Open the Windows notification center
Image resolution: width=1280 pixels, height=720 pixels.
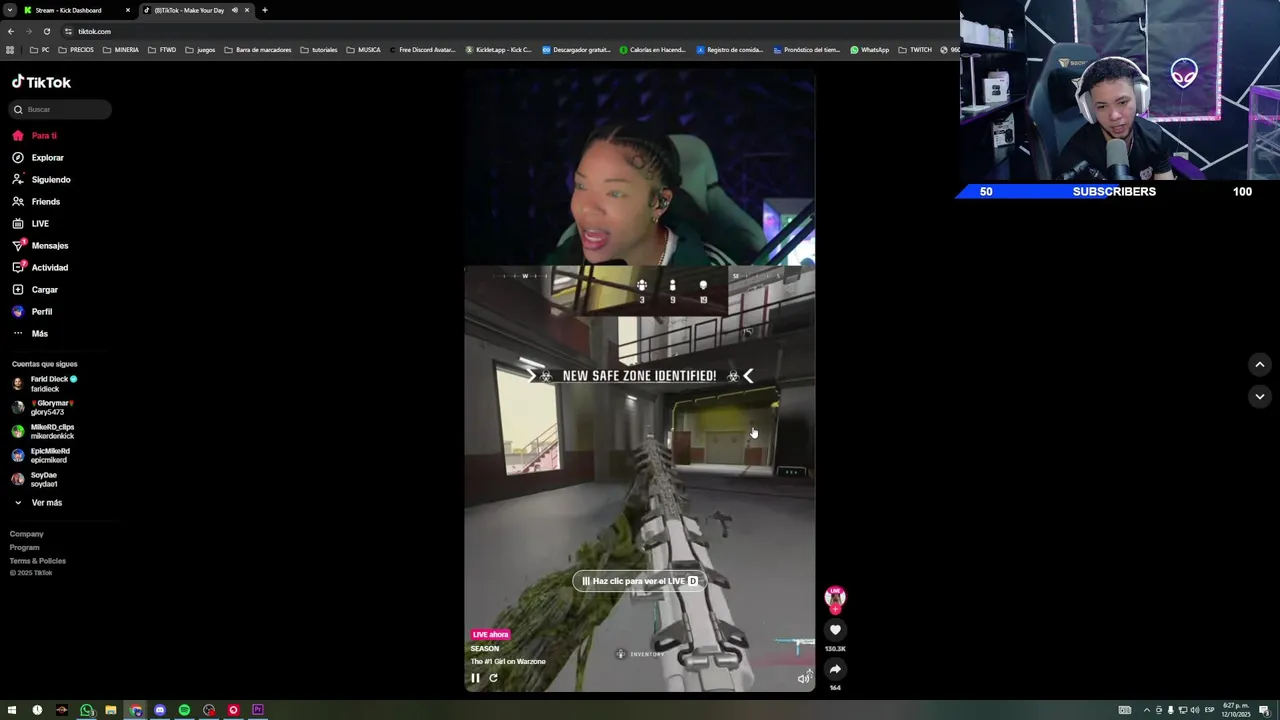(1266, 710)
